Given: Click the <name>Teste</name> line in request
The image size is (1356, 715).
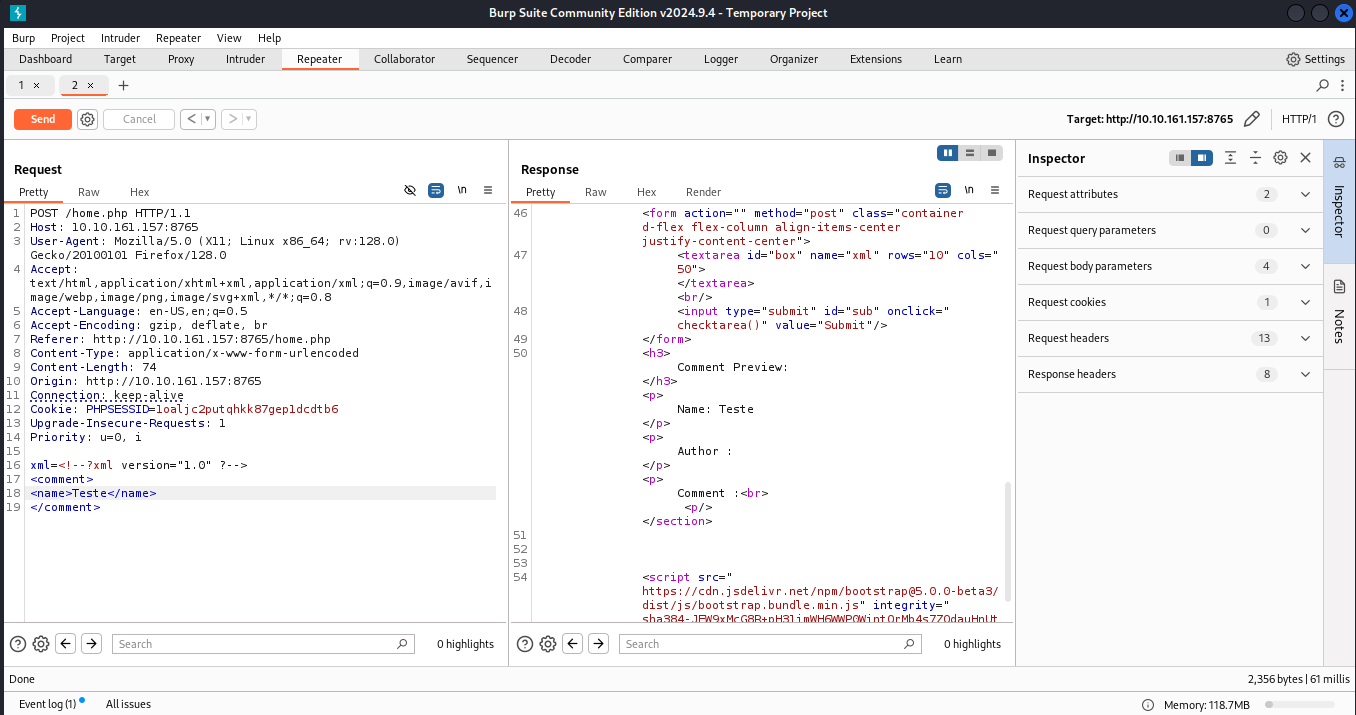Looking at the screenshot, I should [x=94, y=493].
